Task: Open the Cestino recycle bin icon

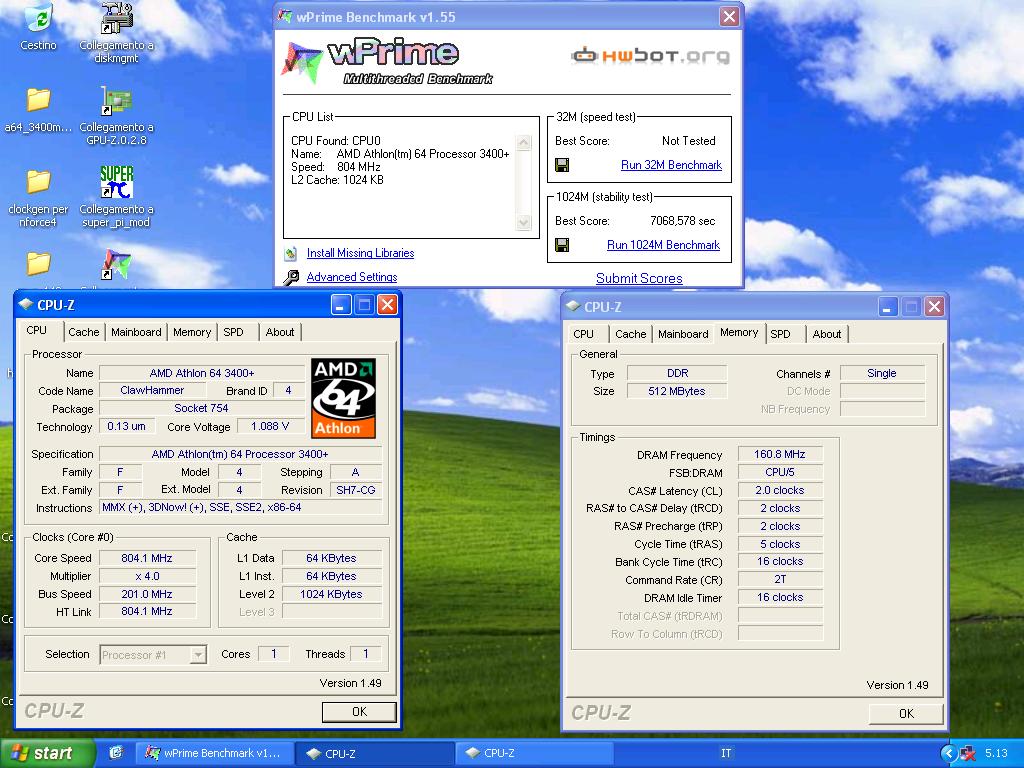Action: click(39, 18)
